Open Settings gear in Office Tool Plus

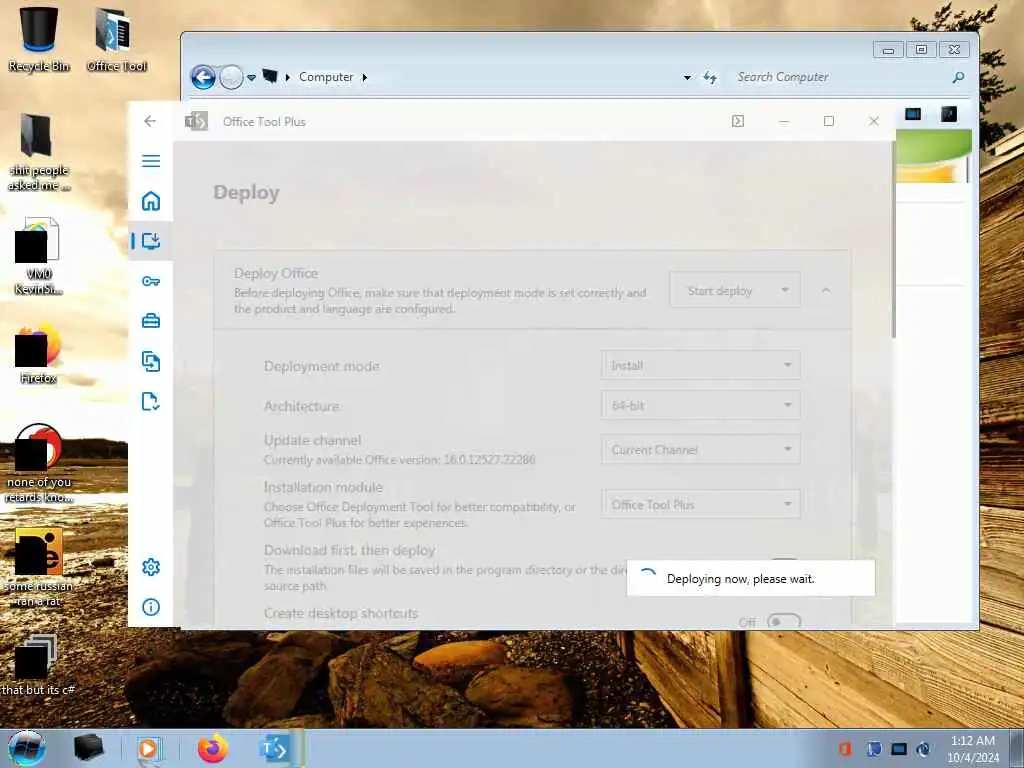tap(151, 567)
